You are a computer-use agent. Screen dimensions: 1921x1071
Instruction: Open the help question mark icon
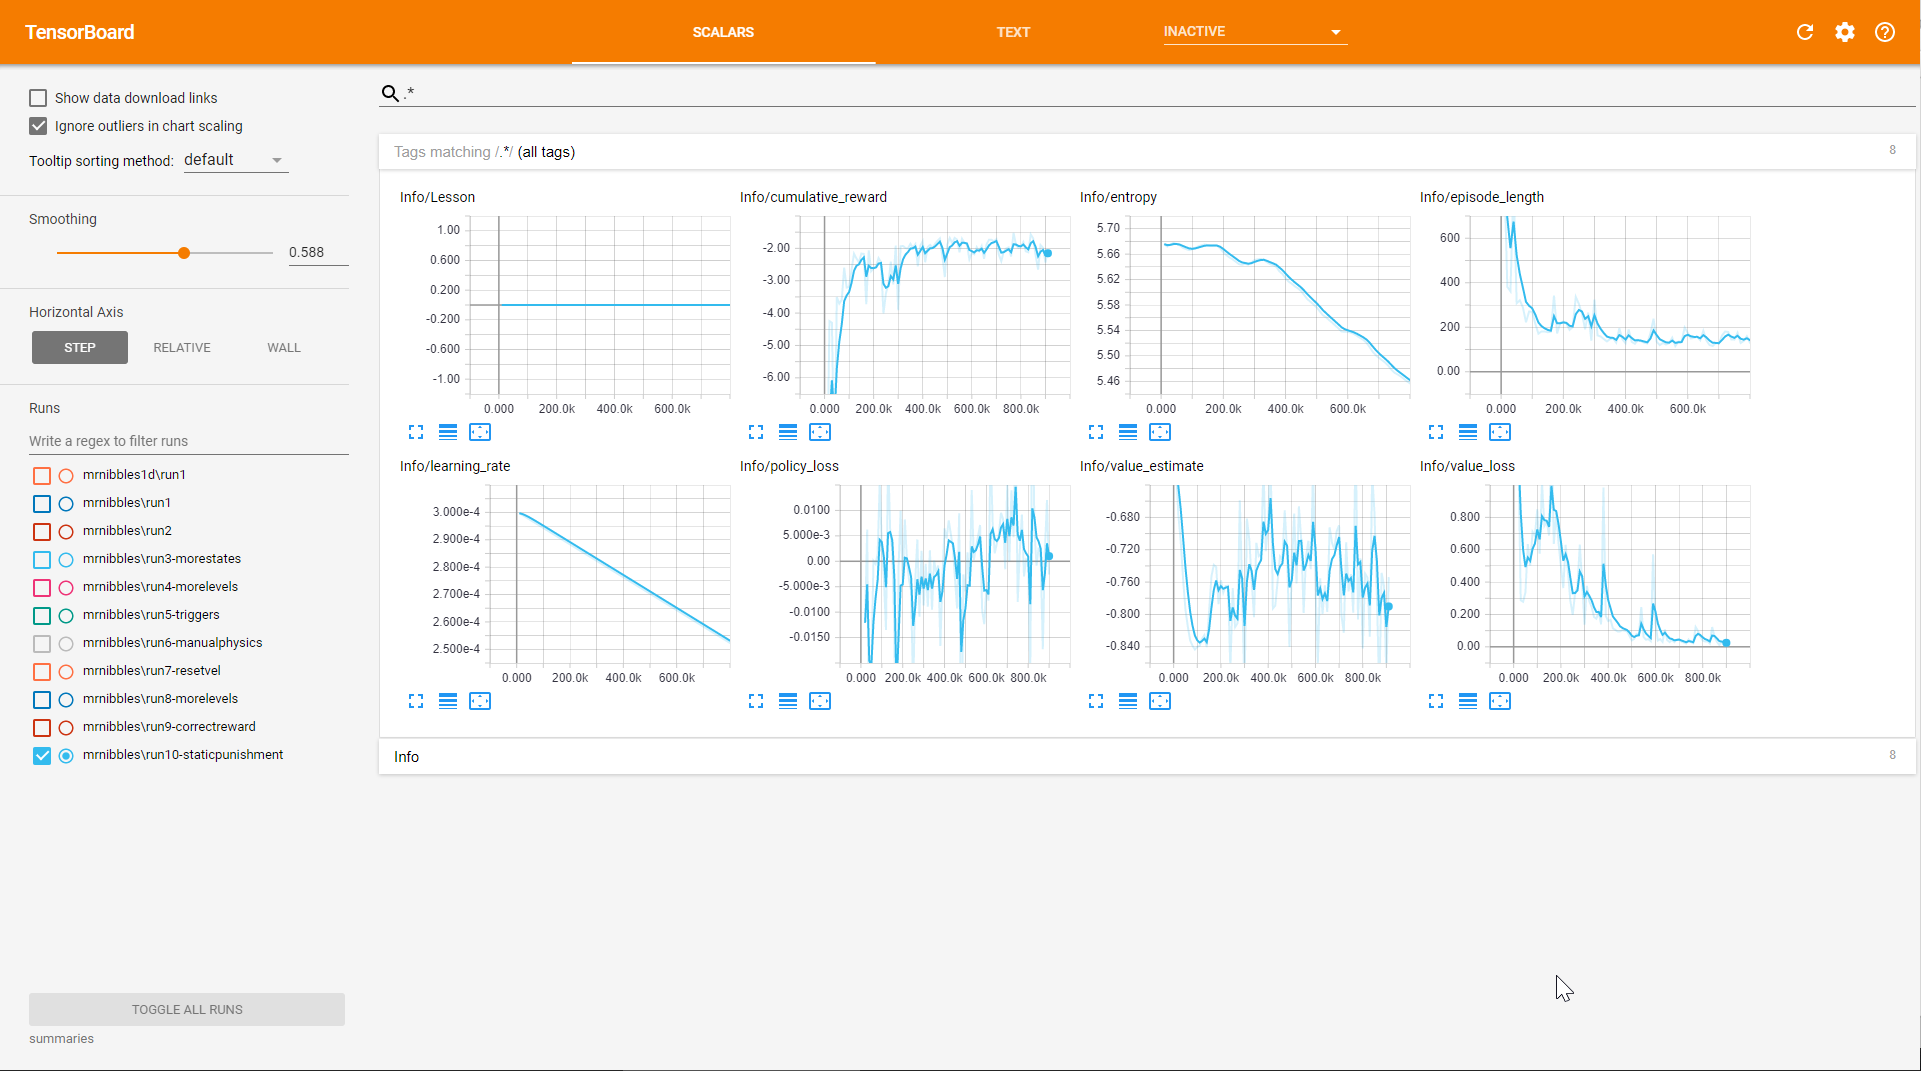point(1885,32)
